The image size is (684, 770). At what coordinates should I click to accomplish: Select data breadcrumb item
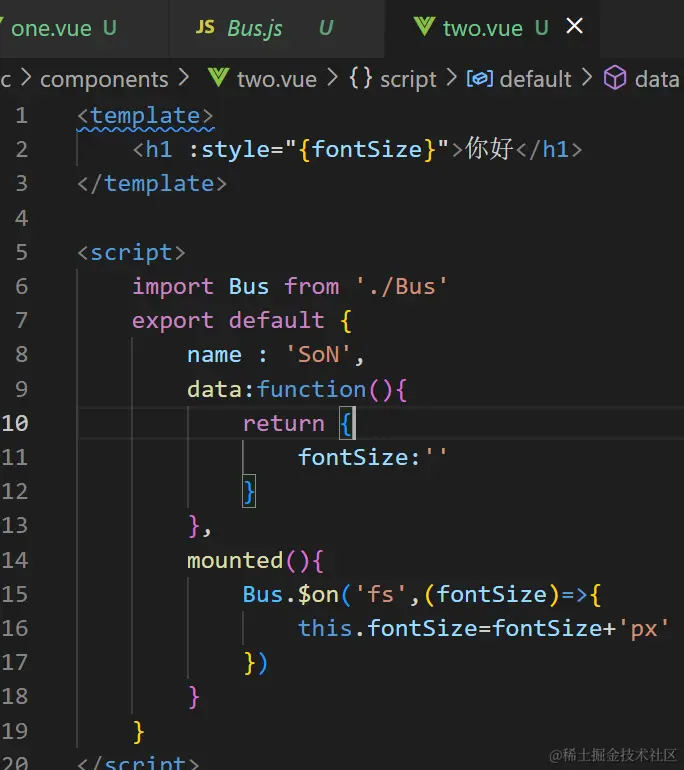[x=657, y=80]
